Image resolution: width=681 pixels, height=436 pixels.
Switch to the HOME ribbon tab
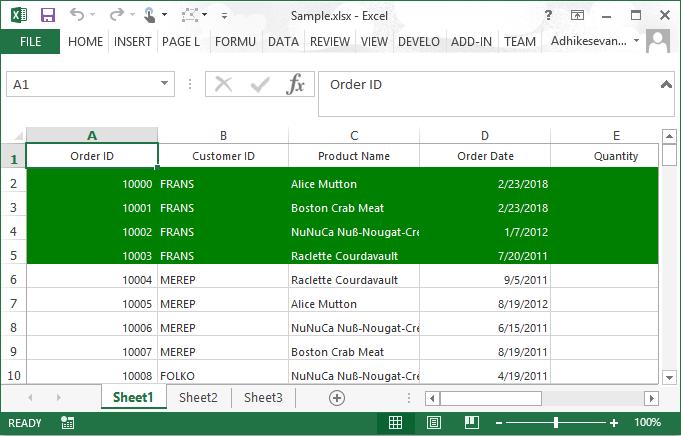click(x=85, y=42)
